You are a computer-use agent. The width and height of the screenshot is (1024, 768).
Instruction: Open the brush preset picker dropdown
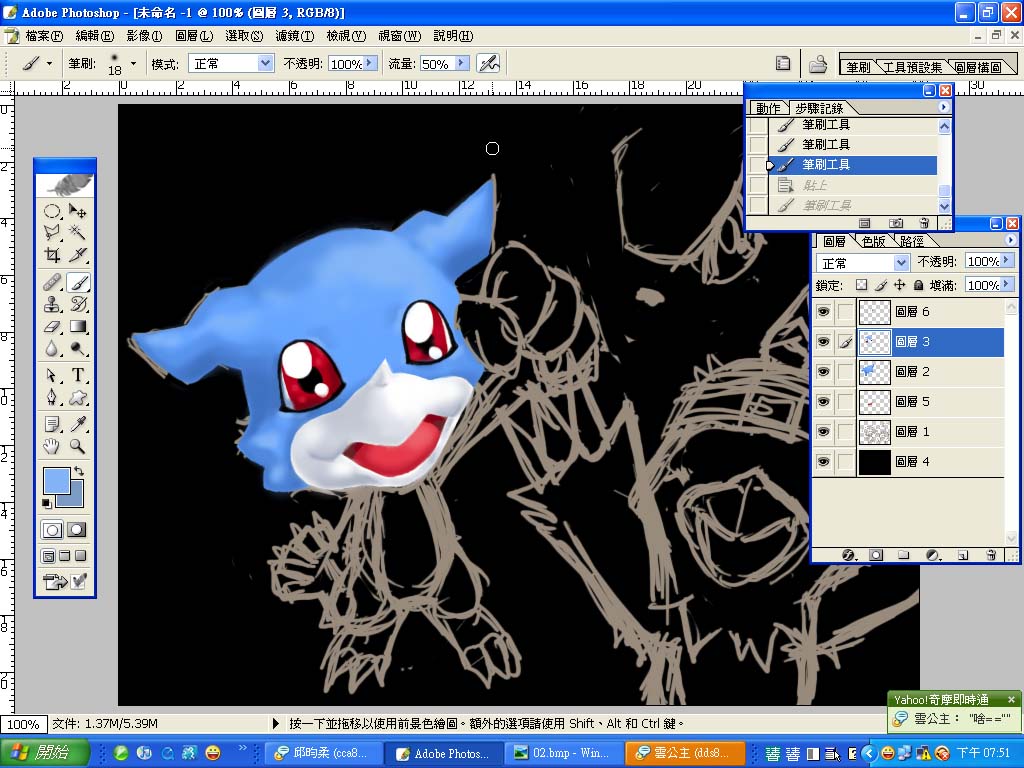tap(133, 63)
